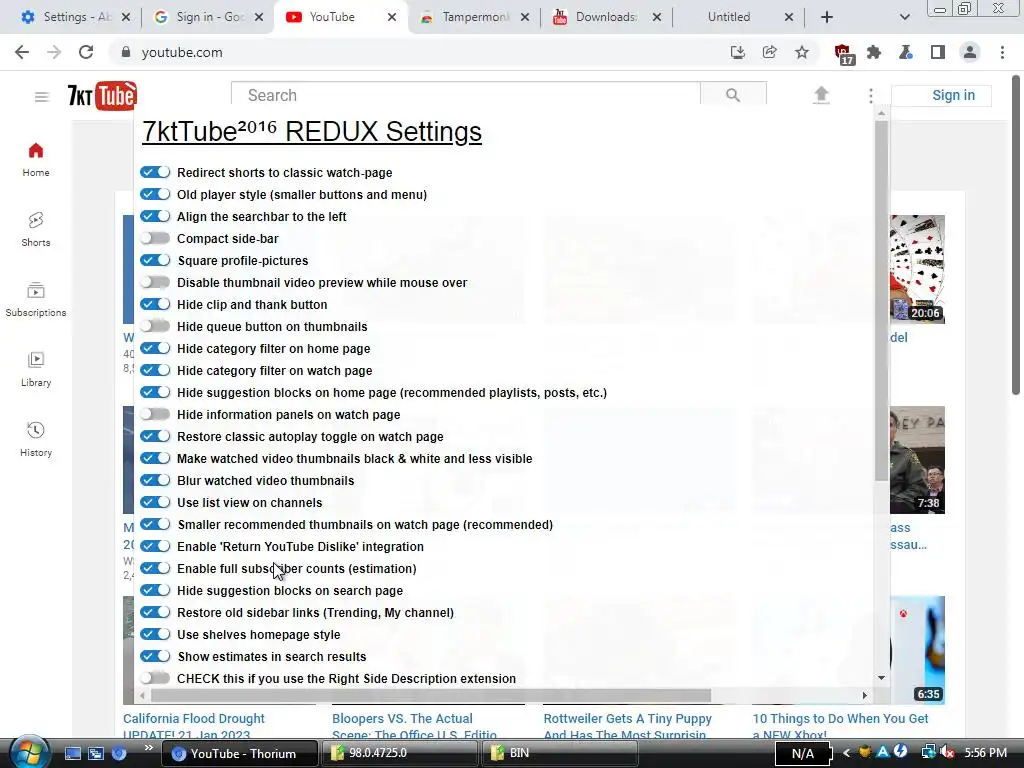Toggle Old player style option
1024x768 pixels.
coord(155,195)
